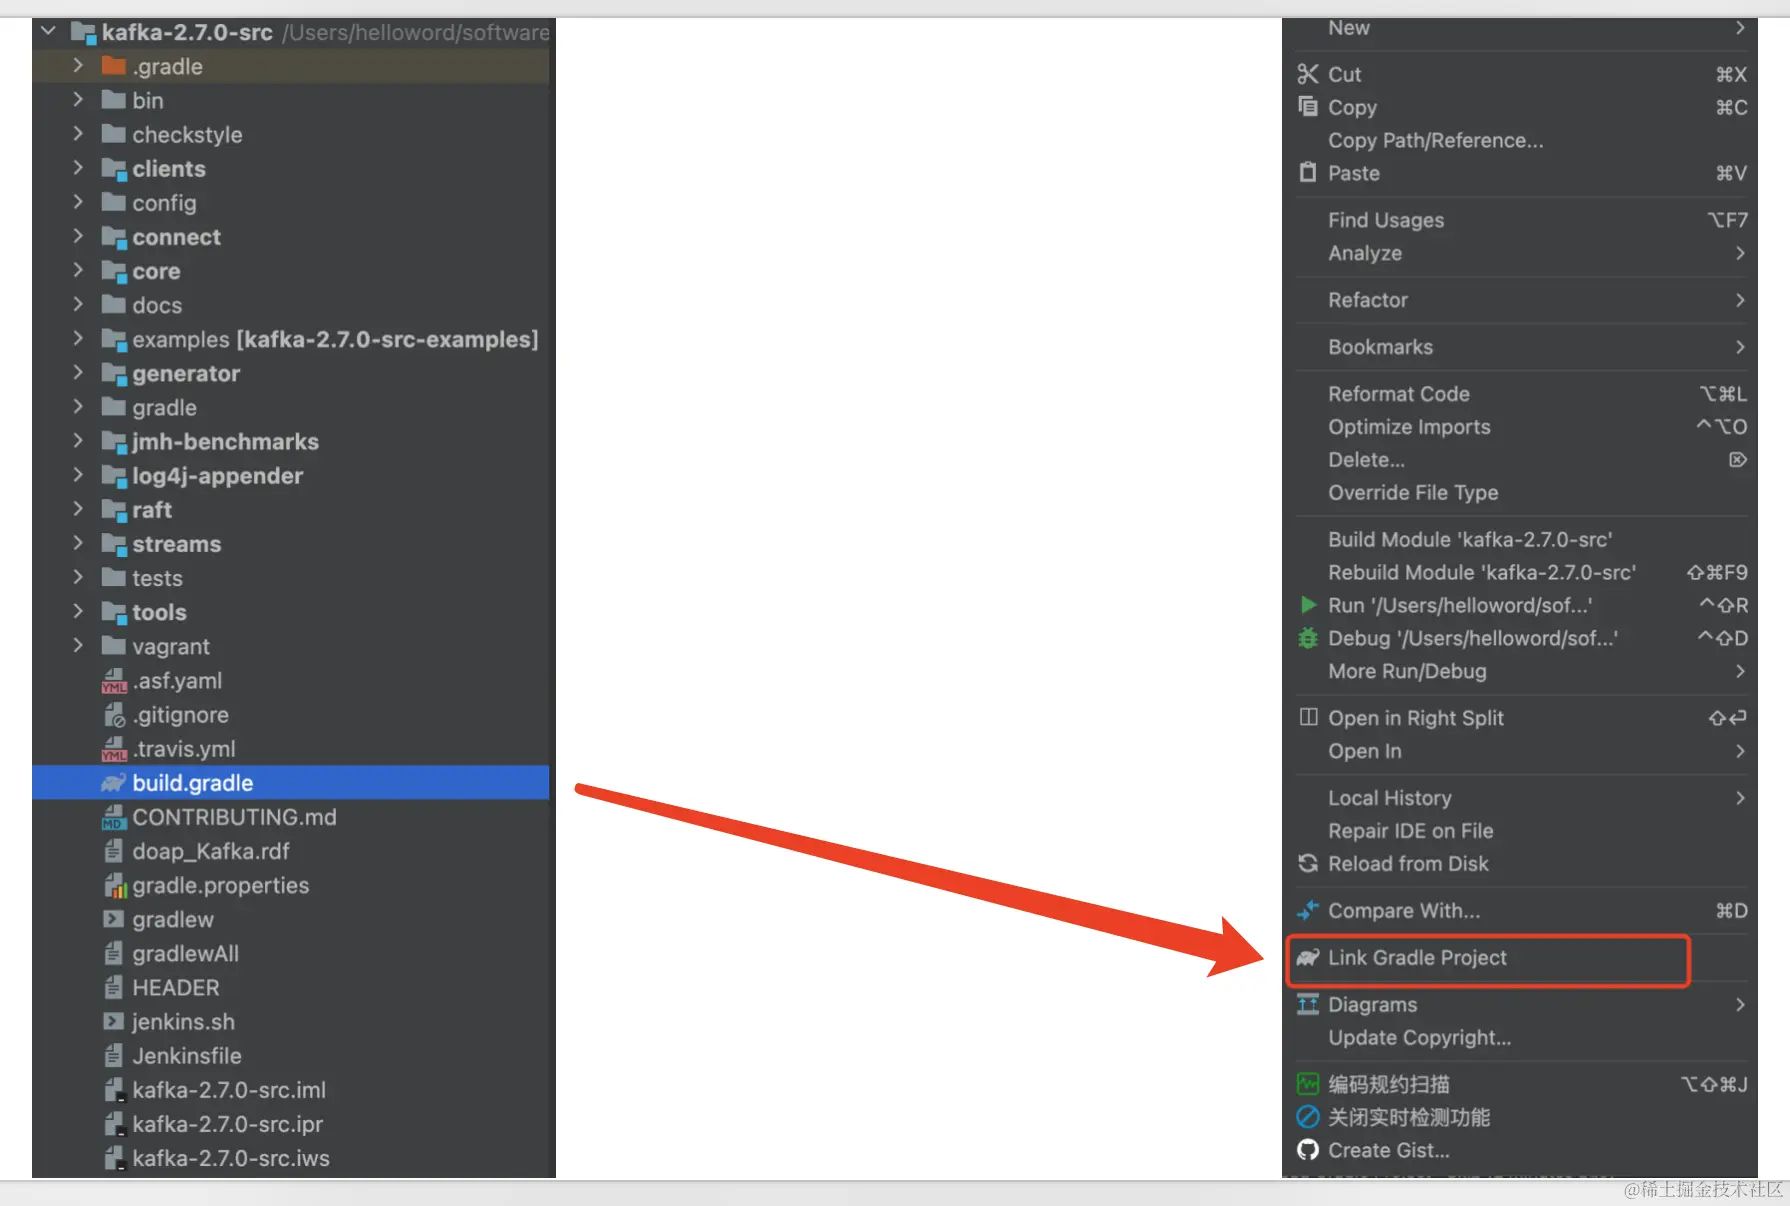Click the orange .gradle folder icon
Screen dimensions: 1790x1206
[x=113, y=66]
